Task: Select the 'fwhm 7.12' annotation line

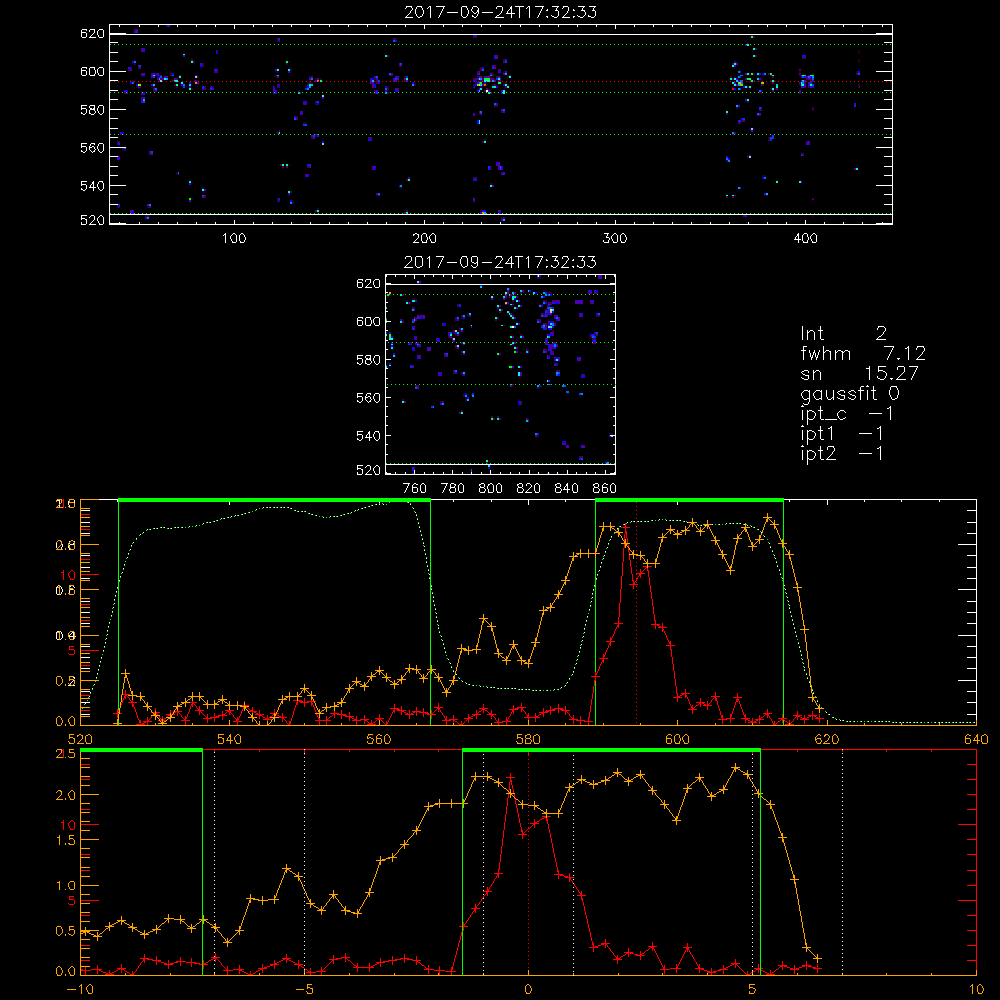Action: coord(863,353)
